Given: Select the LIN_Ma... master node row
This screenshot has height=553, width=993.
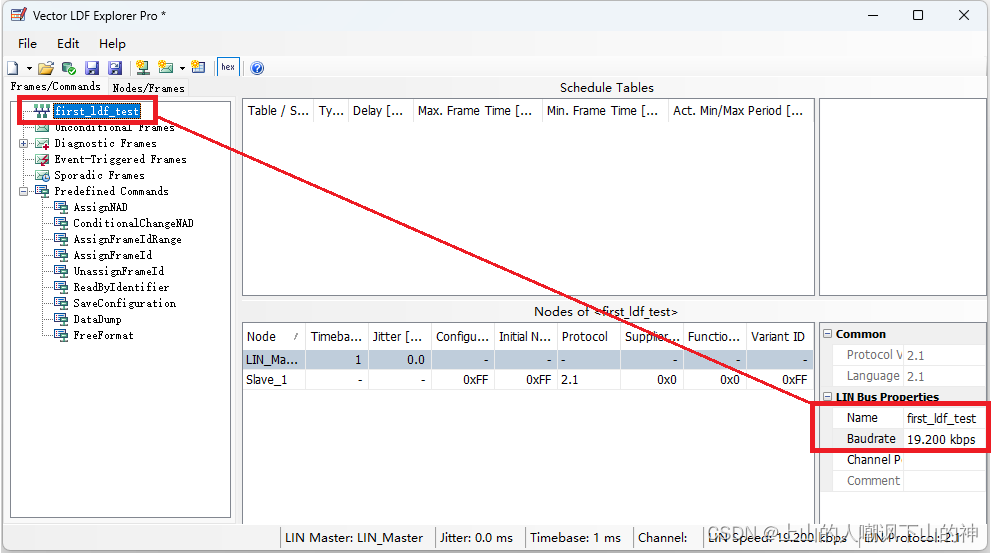Looking at the screenshot, I should 528,360.
